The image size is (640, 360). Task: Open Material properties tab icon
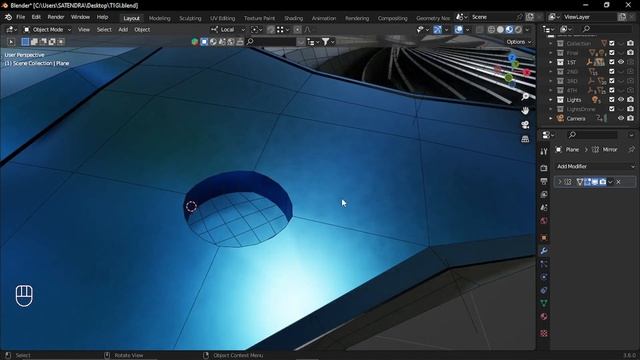[544, 317]
